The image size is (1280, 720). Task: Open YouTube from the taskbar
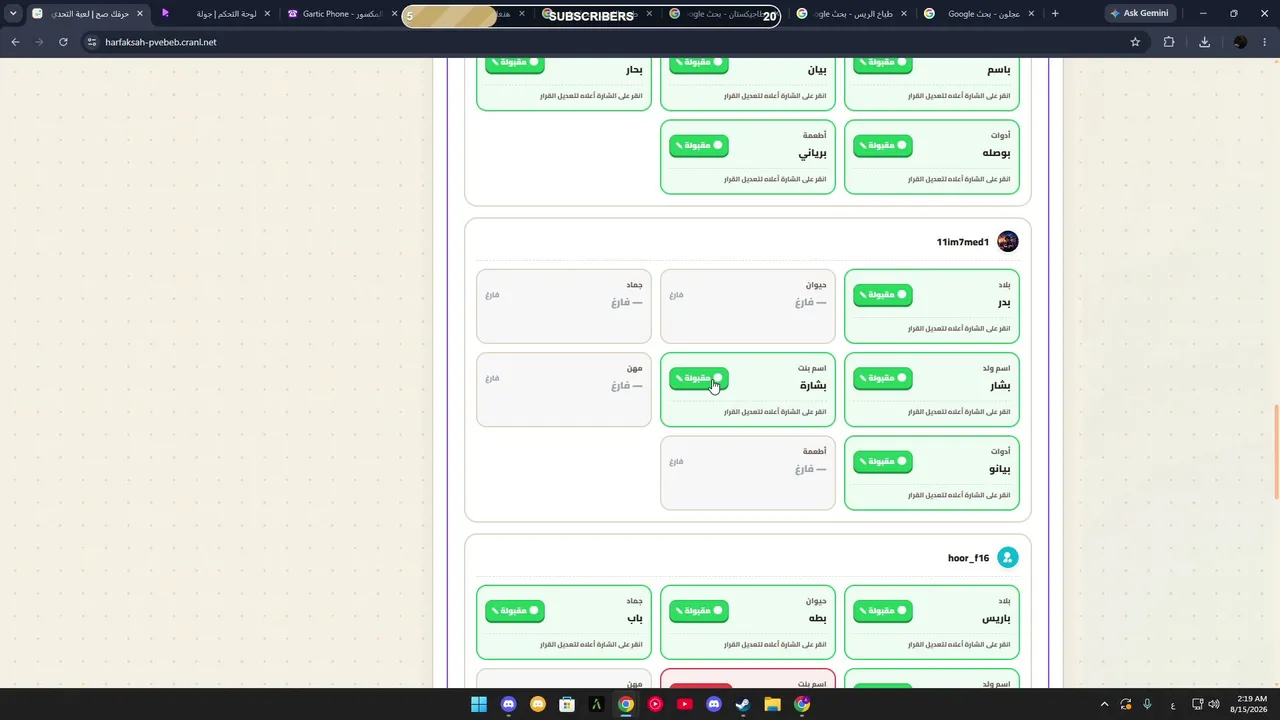(x=684, y=704)
